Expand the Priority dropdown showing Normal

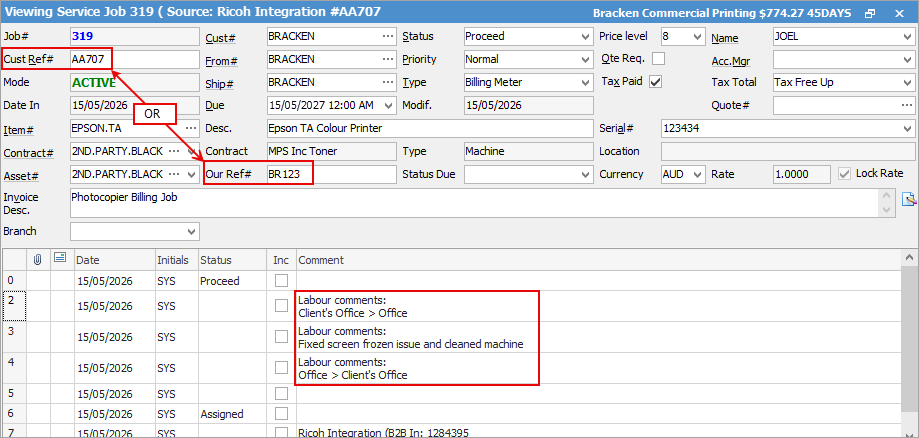tap(586, 59)
